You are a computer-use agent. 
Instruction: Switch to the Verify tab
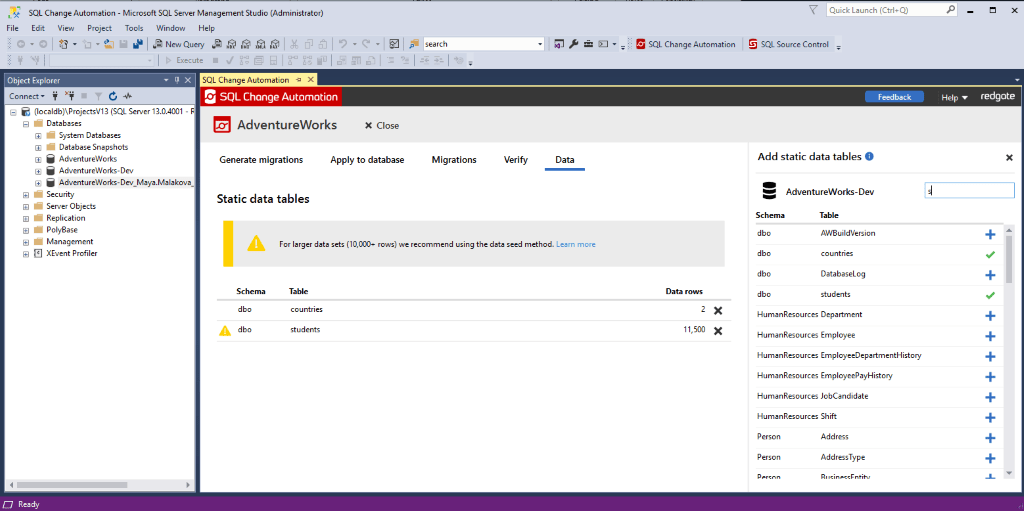[516, 159]
